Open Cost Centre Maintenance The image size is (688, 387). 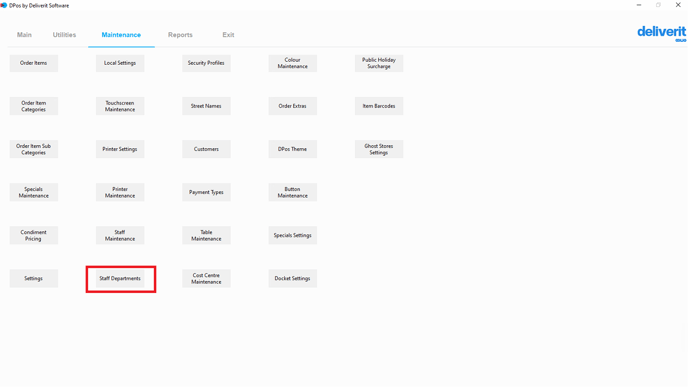pos(206,279)
